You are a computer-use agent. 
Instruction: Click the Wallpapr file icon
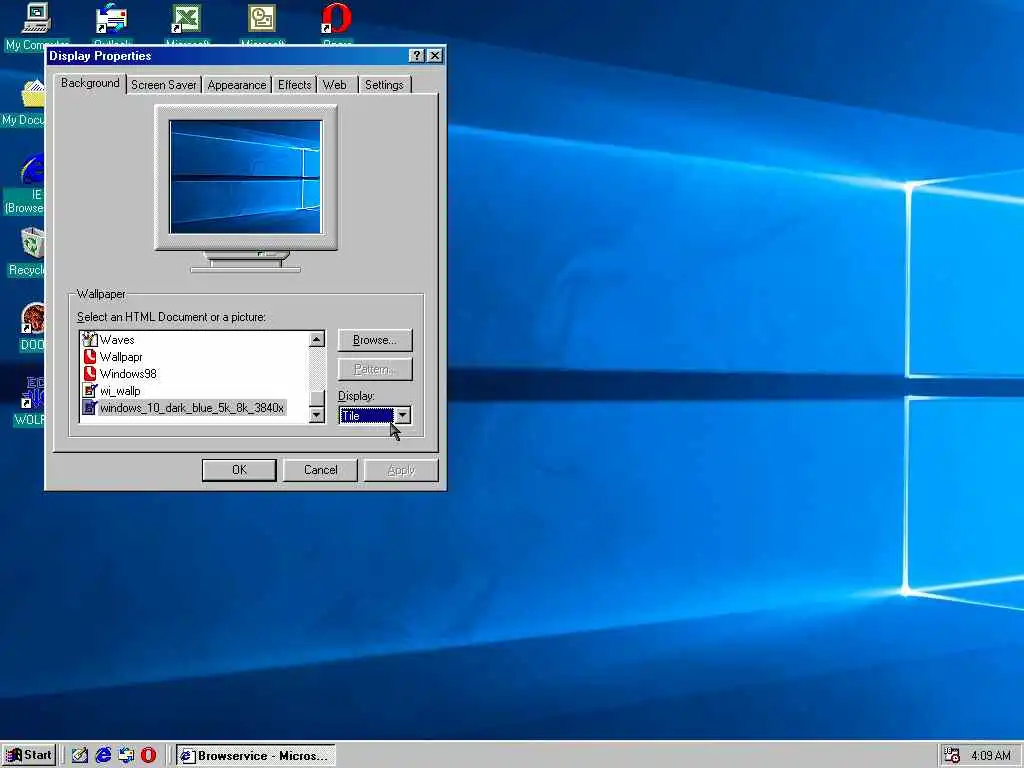tap(89, 357)
